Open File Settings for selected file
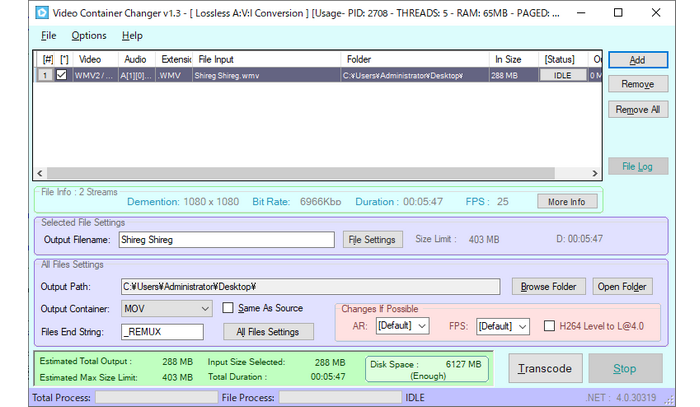Viewport: 700px width, 407px height. pyautogui.click(x=373, y=240)
